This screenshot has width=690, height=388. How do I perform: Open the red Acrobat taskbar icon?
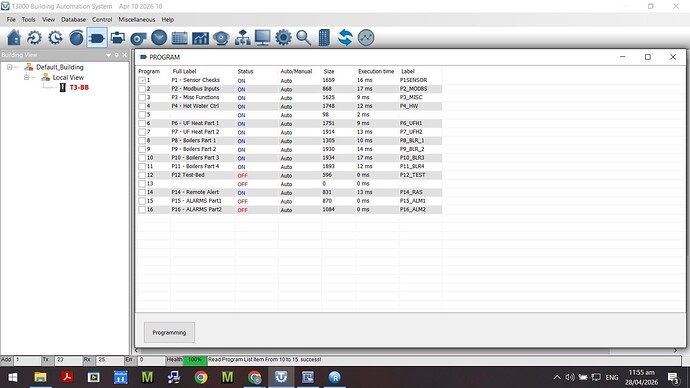[67, 377]
